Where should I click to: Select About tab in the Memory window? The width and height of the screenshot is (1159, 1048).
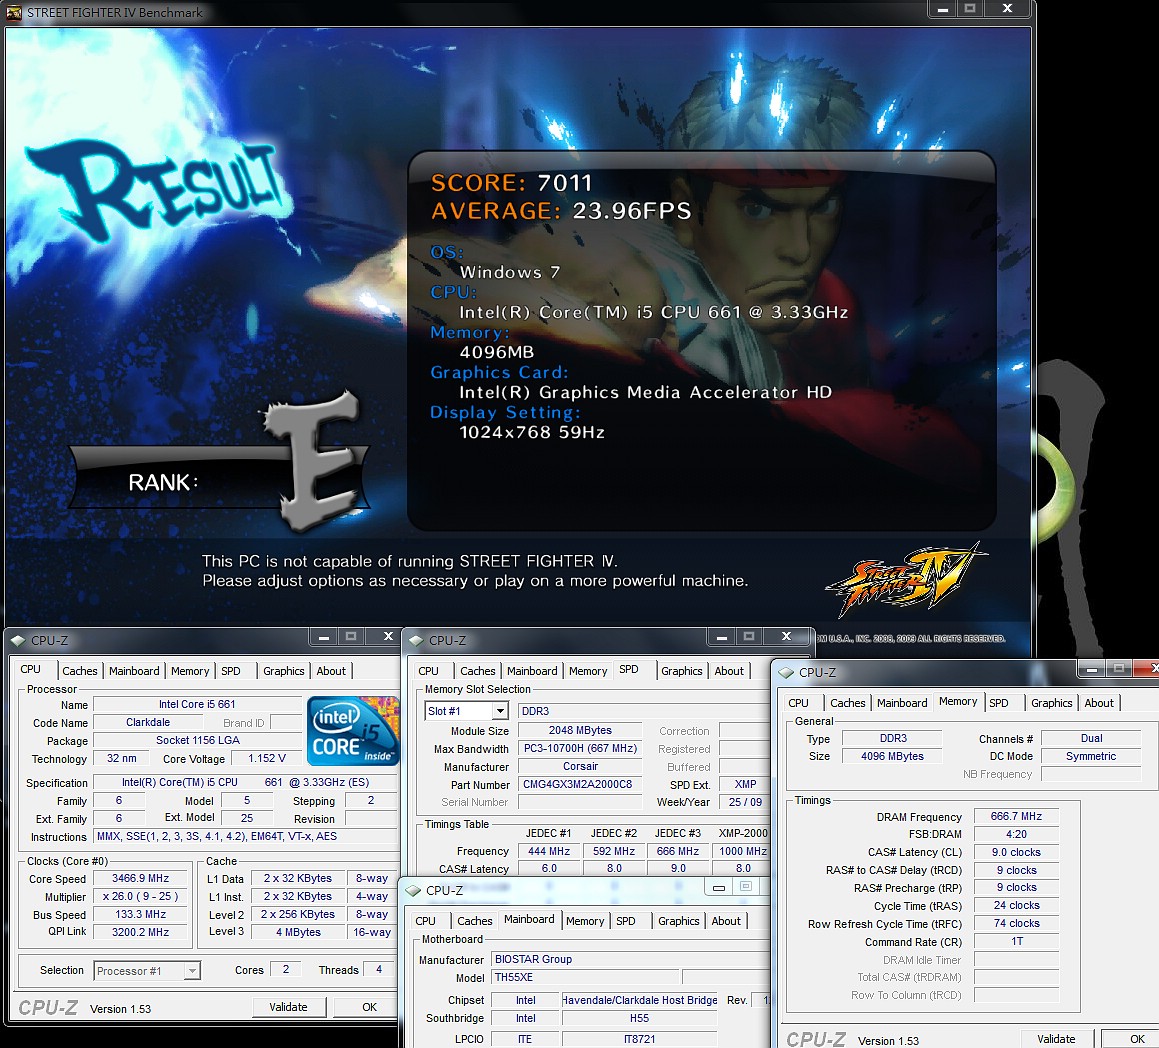pos(1099,703)
